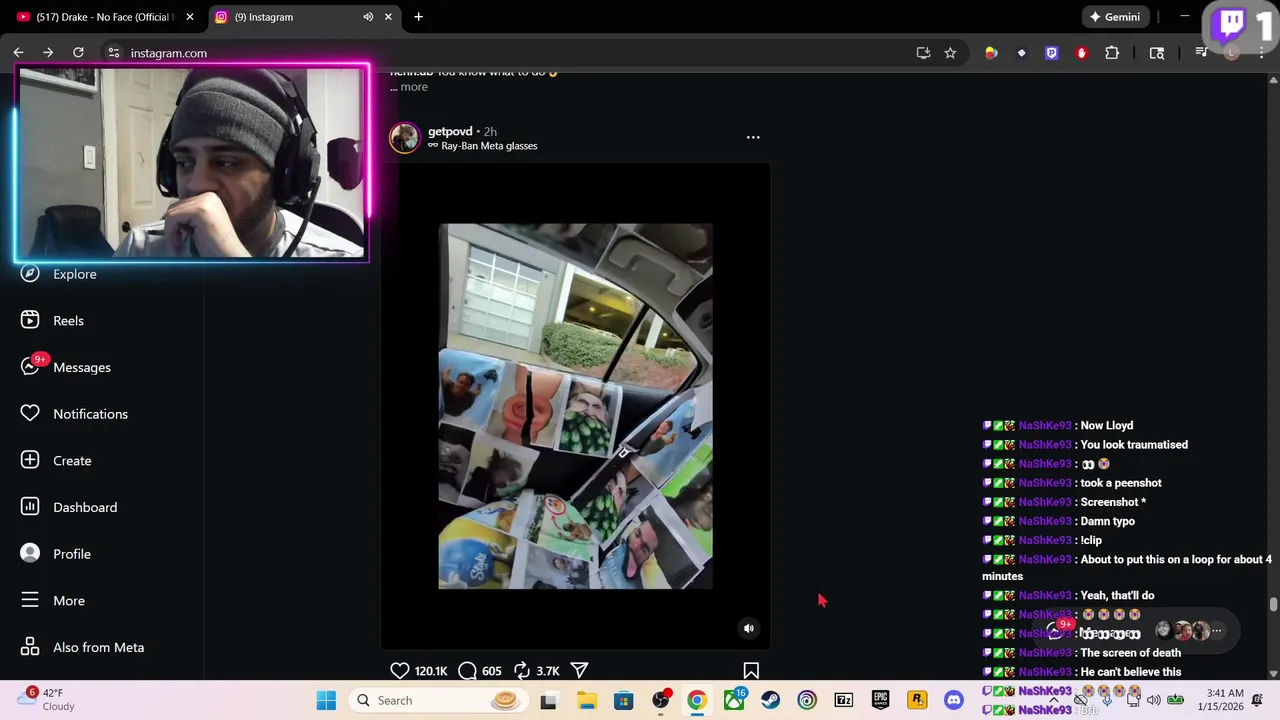Open Messages in the sidebar
This screenshot has width=1280, height=720.
coord(66,367)
